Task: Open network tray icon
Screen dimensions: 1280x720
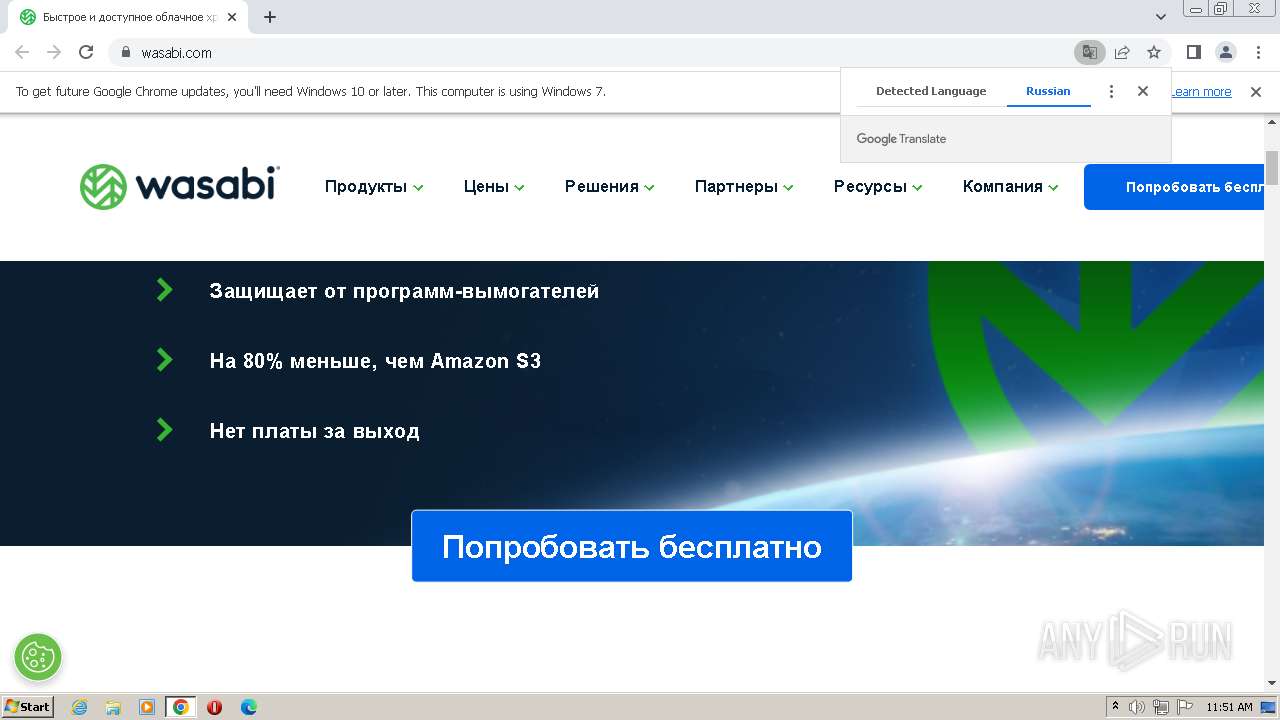Action: [x=1161, y=707]
